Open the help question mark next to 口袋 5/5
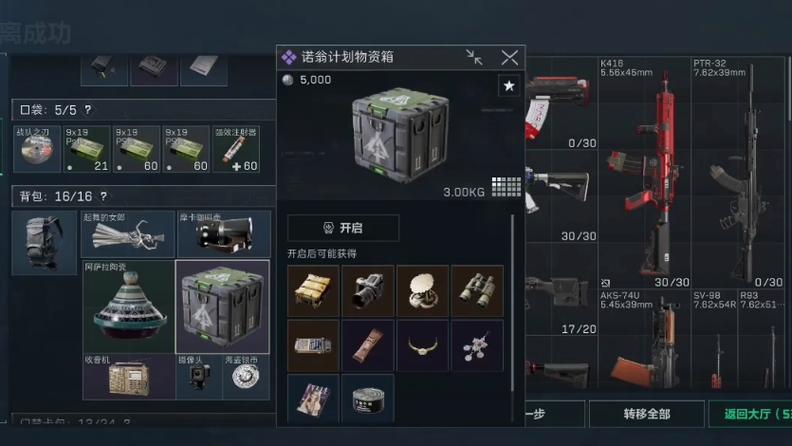792x446 pixels. [88, 110]
